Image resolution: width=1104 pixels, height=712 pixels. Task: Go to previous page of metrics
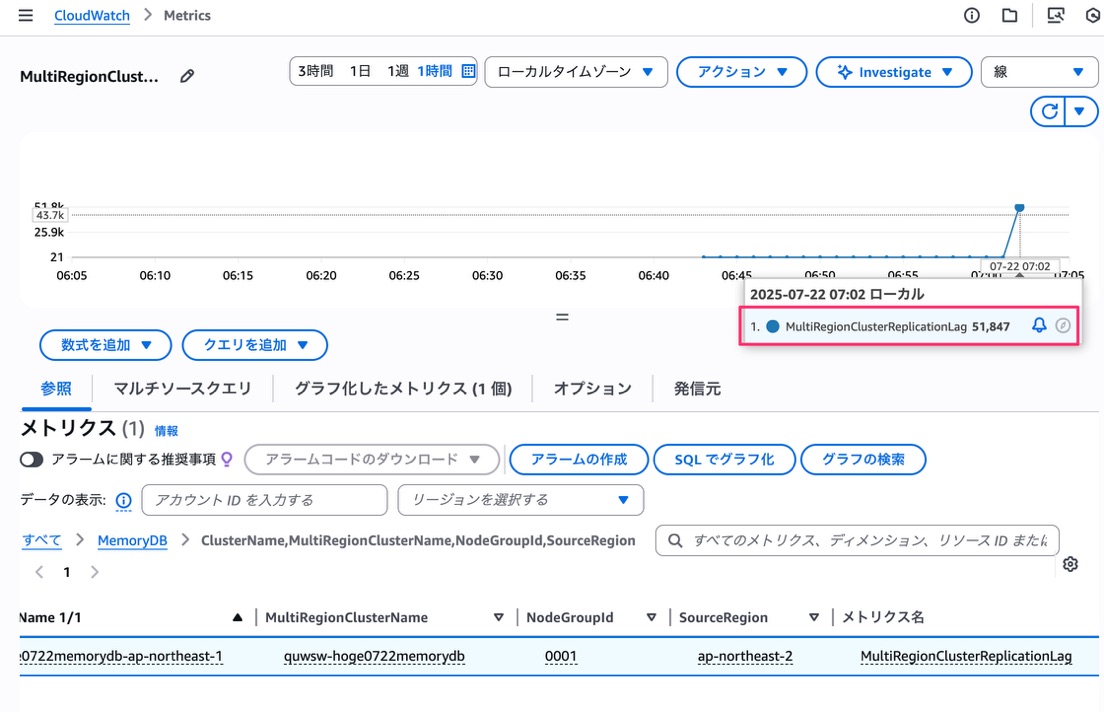point(39,572)
